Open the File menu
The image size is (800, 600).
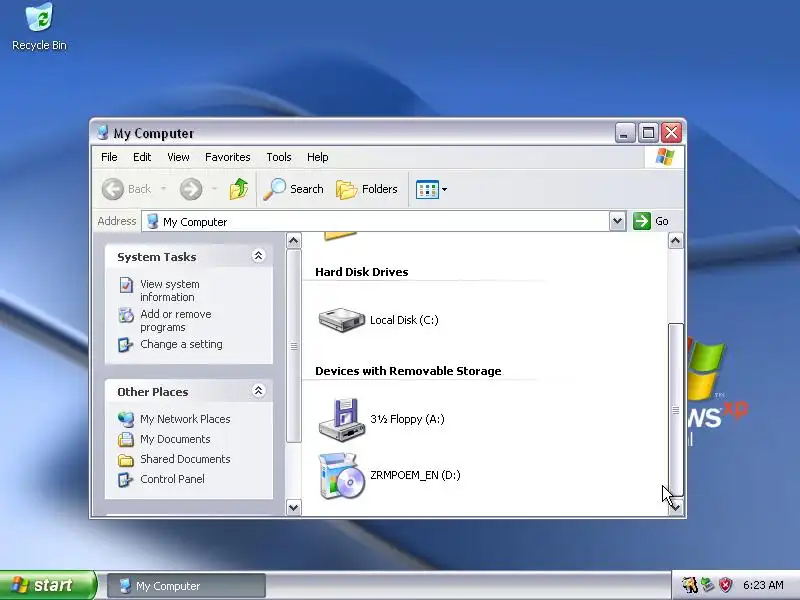109,157
